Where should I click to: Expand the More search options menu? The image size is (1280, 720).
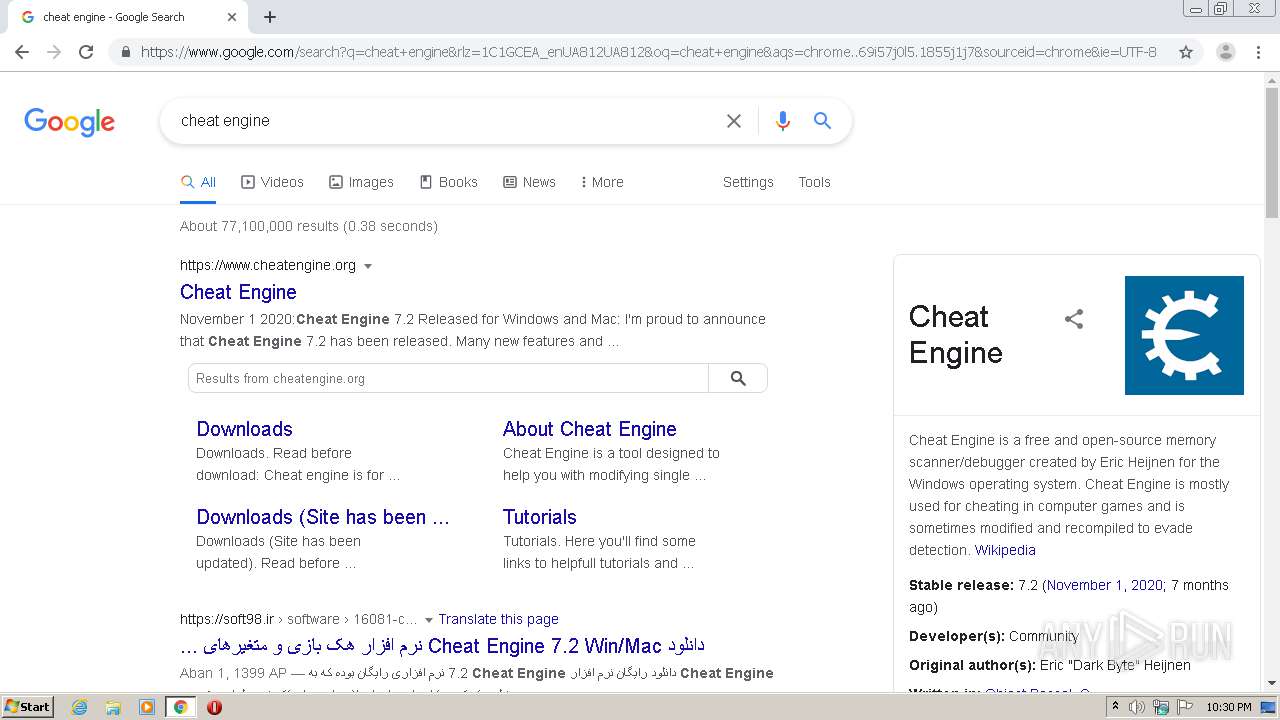click(602, 182)
